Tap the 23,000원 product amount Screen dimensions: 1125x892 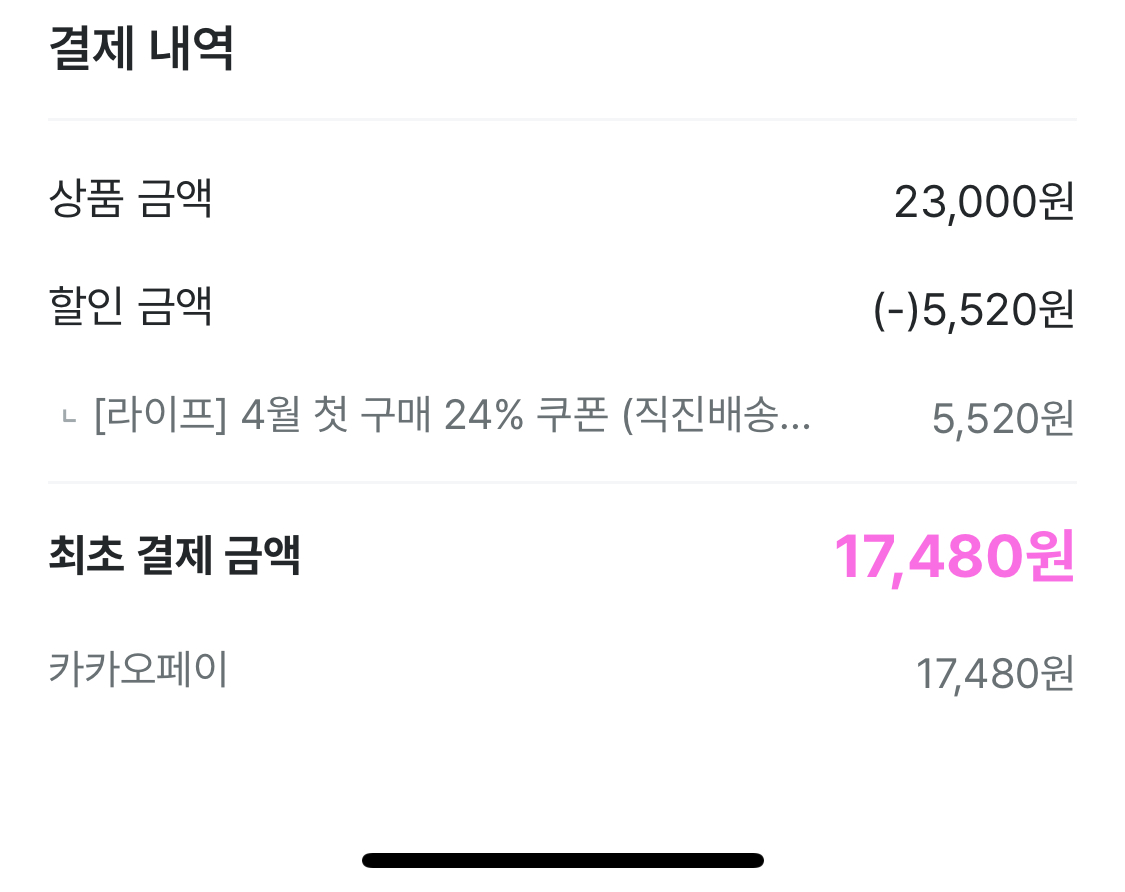(984, 202)
